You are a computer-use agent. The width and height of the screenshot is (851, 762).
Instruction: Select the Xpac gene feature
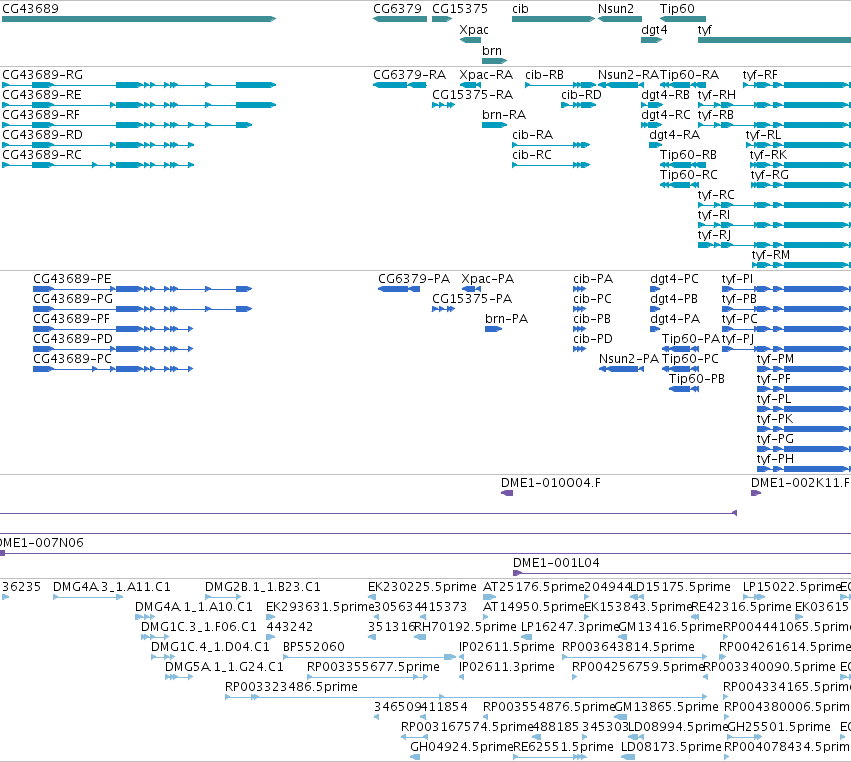coord(470,40)
